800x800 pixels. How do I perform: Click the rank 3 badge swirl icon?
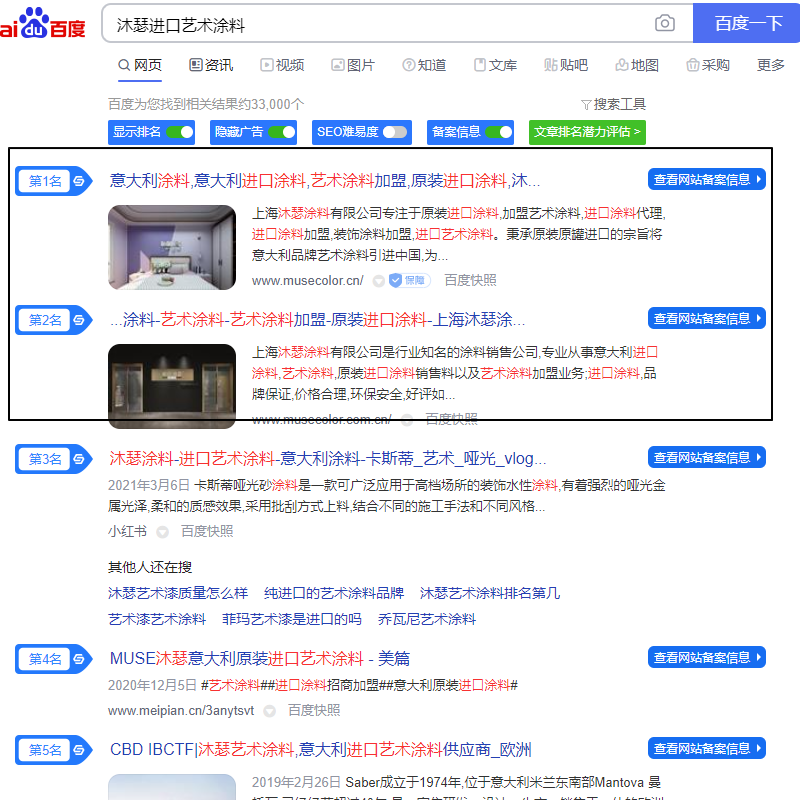[x=79, y=459]
